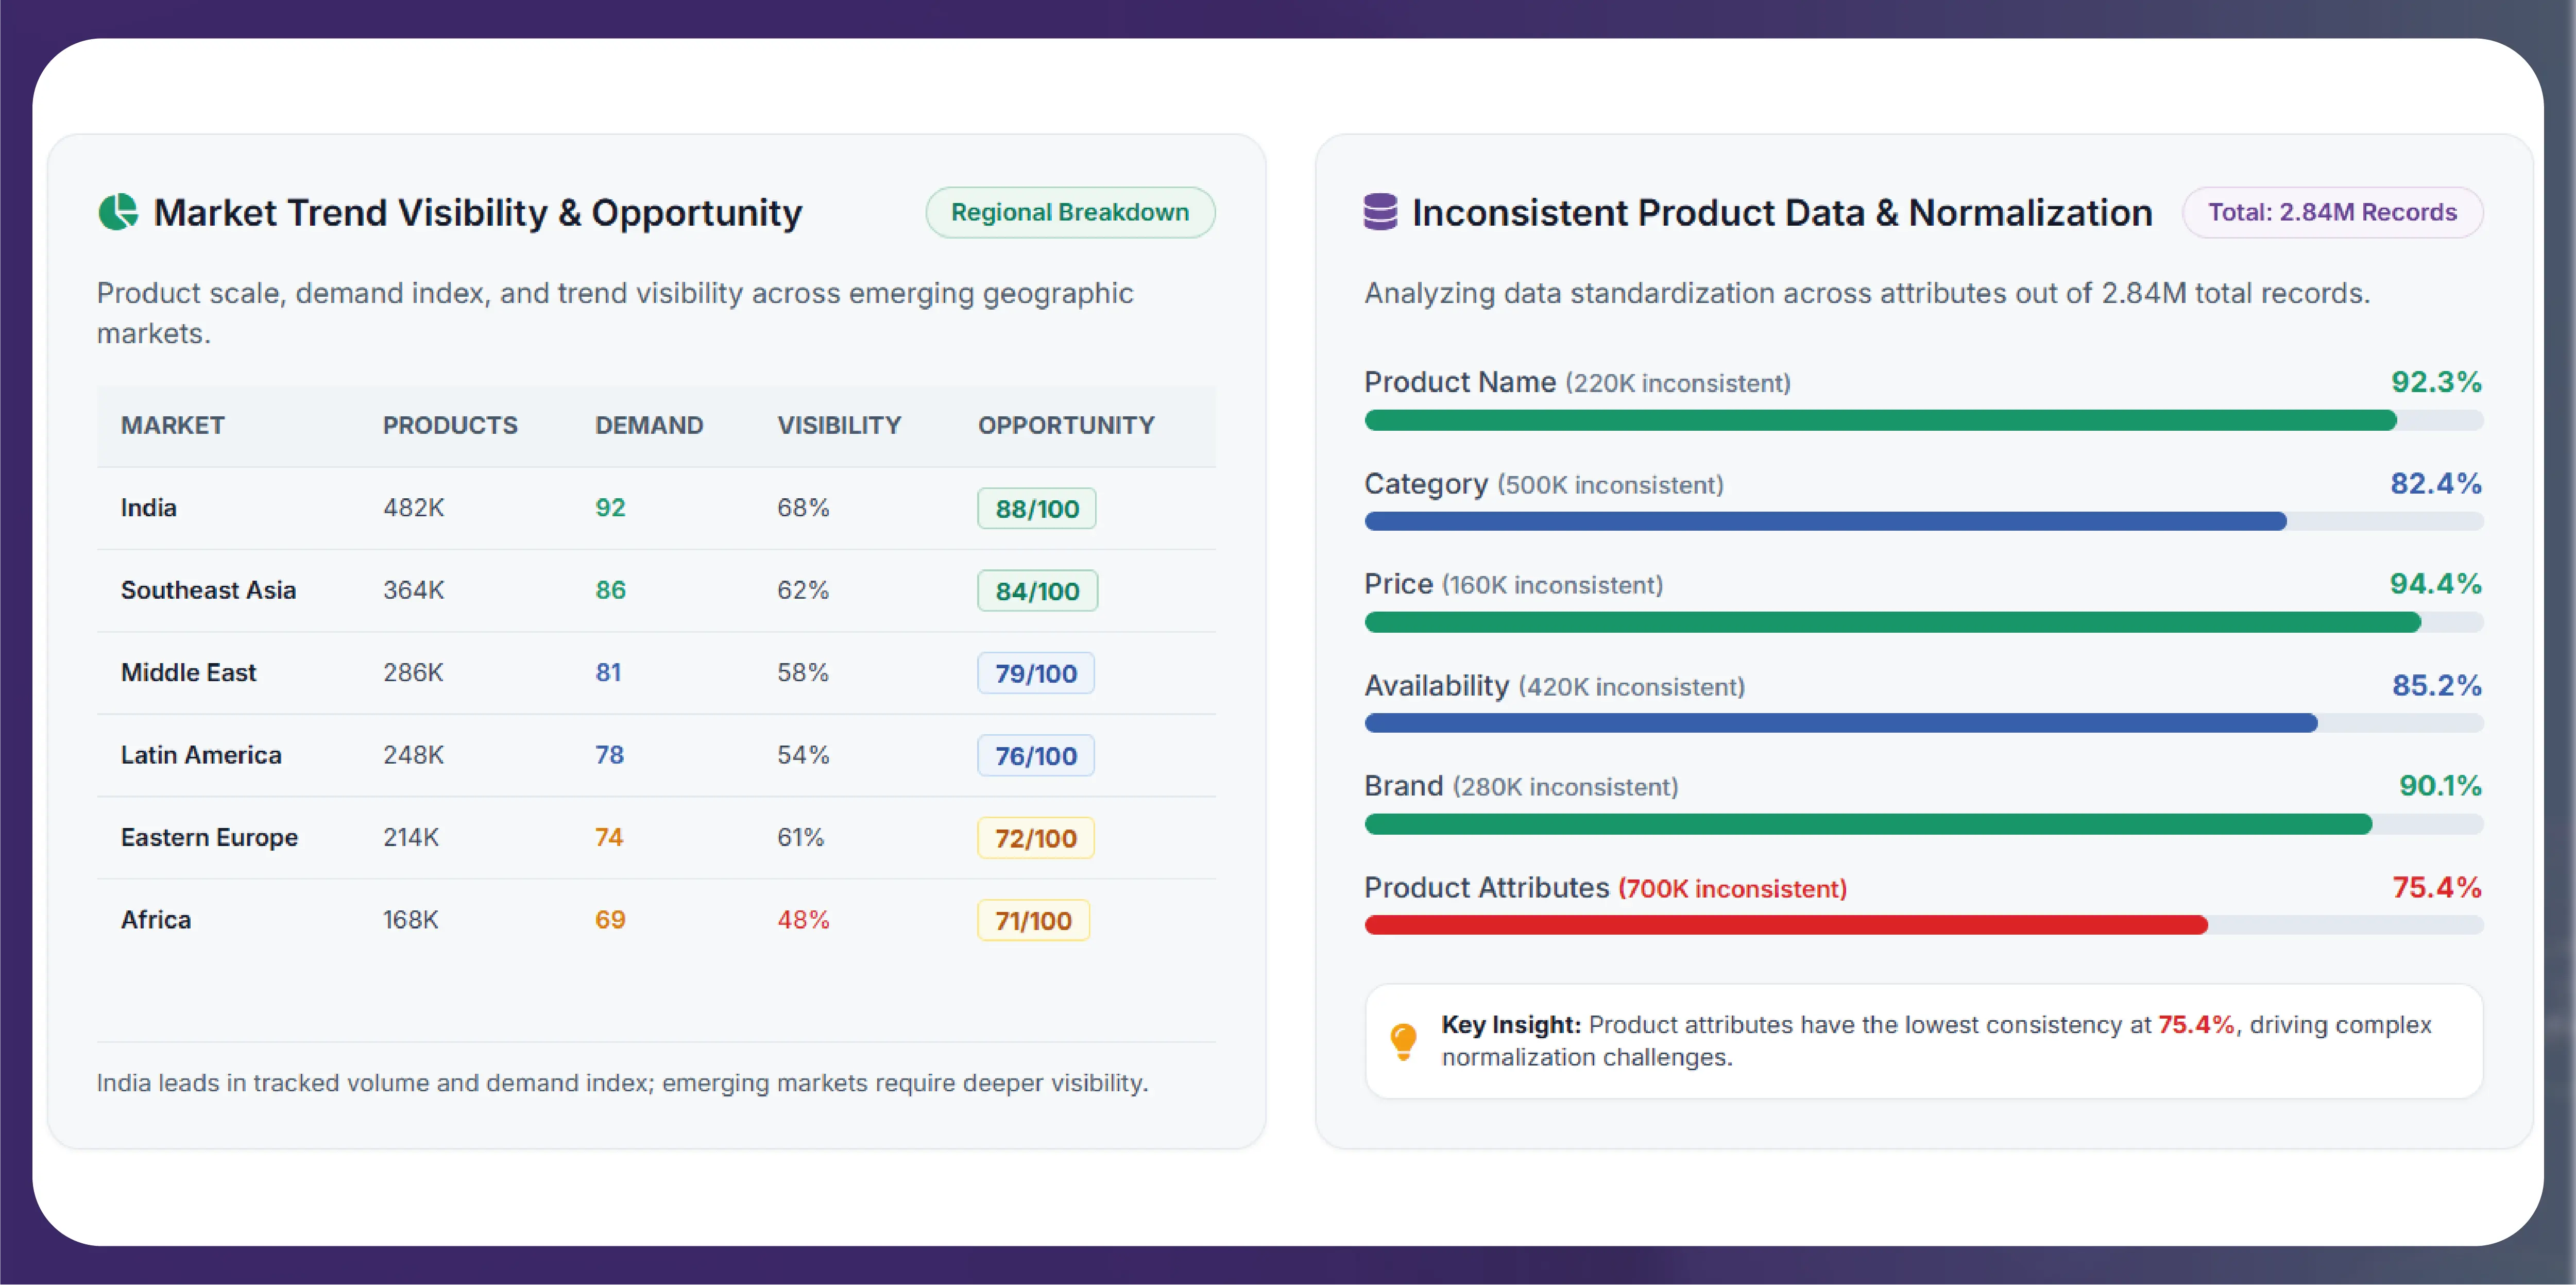Click India's 68% visibility value
Screen dimensions: 2576x1285
[x=803, y=507]
